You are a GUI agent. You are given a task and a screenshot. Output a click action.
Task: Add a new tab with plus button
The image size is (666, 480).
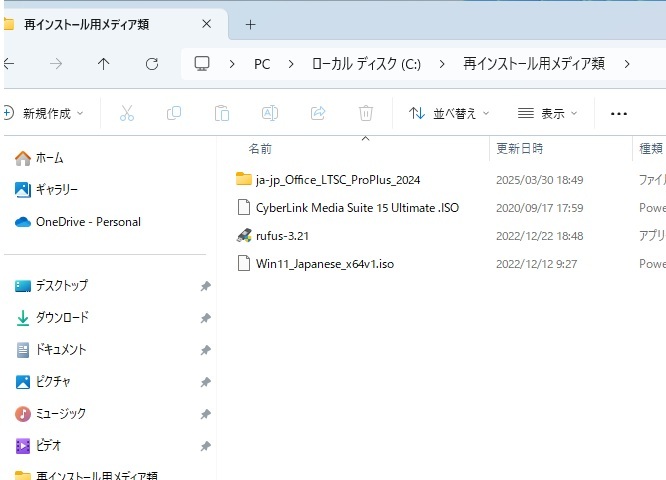click(x=251, y=25)
